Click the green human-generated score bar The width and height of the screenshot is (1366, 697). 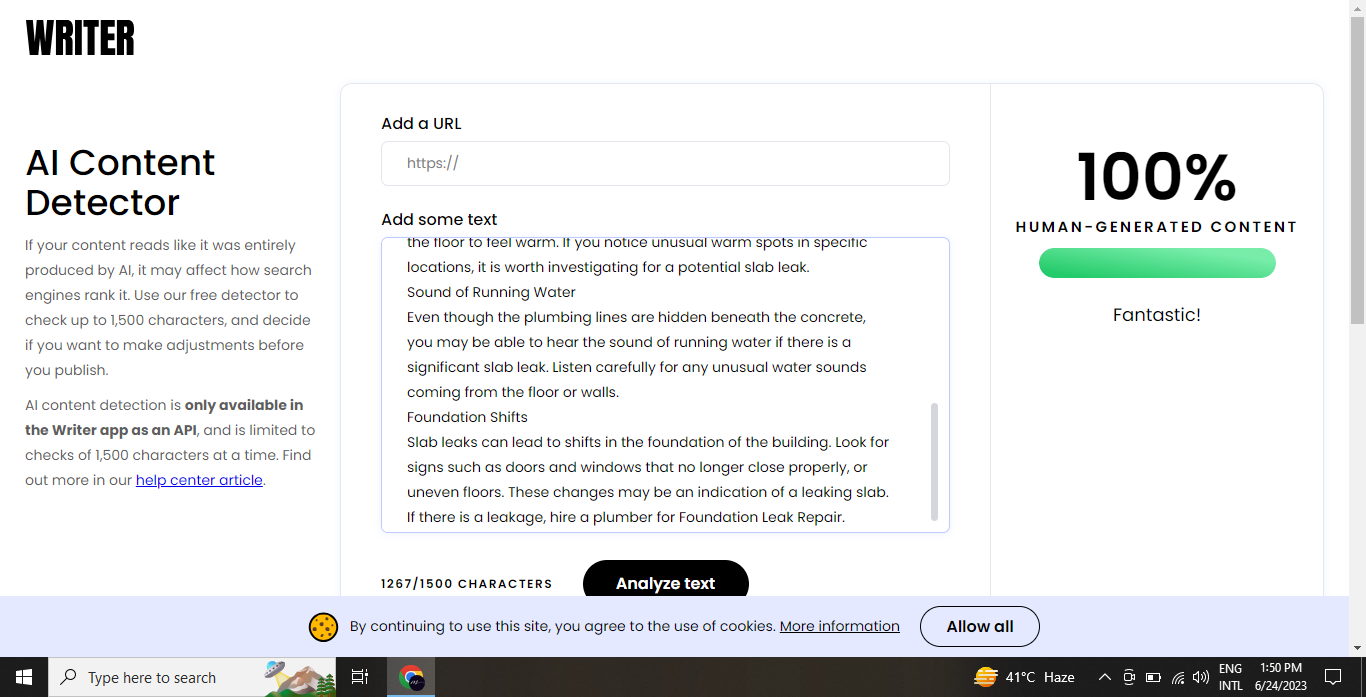1157,263
